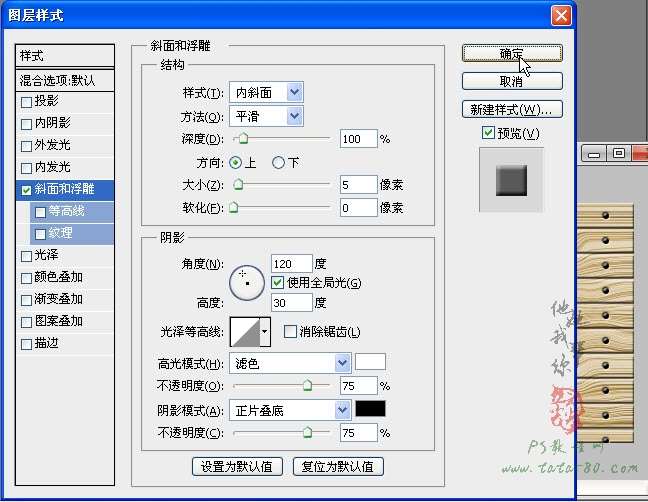This screenshot has height=502, width=648.
Task: Open the 高光模式(H) 滤色 dropdown
Action: 290,363
